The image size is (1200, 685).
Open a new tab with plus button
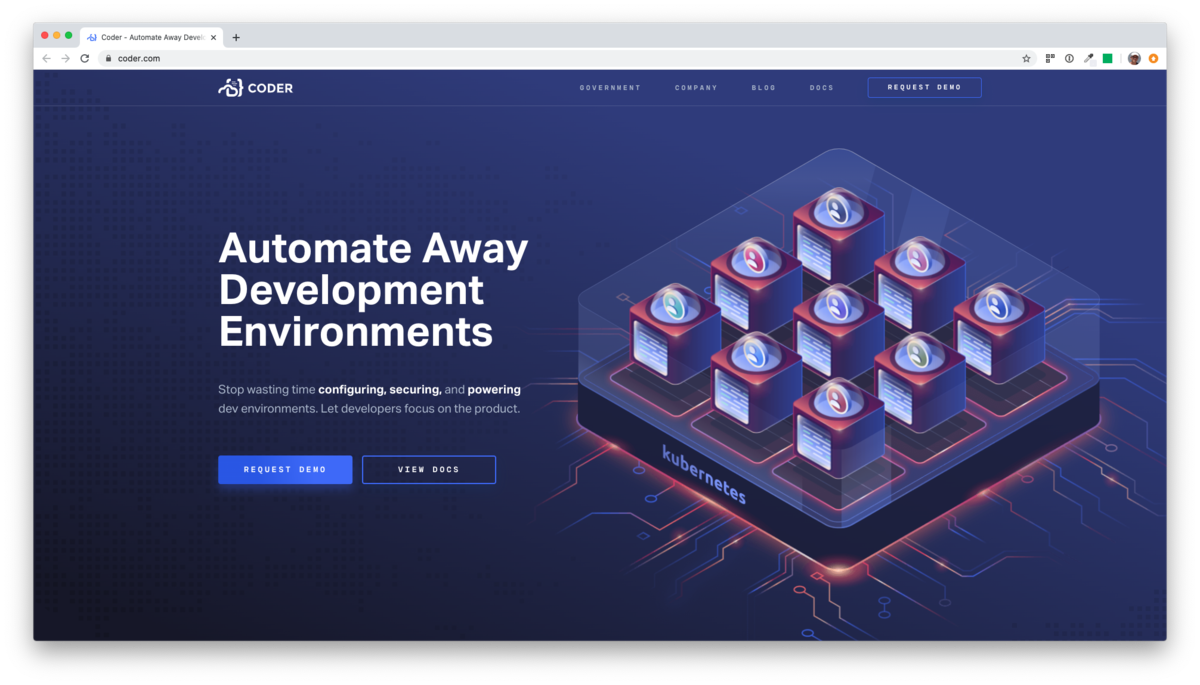[x=236, y=38]
